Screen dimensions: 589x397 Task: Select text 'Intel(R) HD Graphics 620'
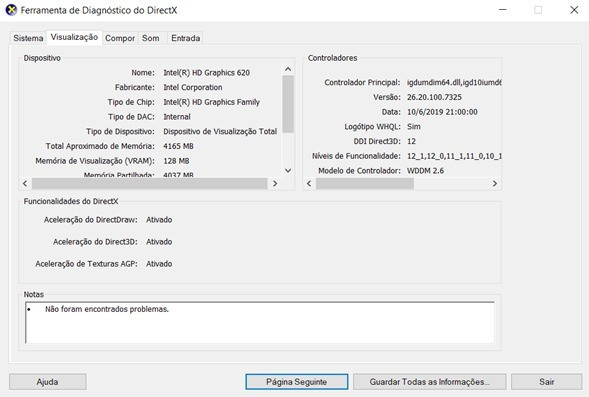206,73
